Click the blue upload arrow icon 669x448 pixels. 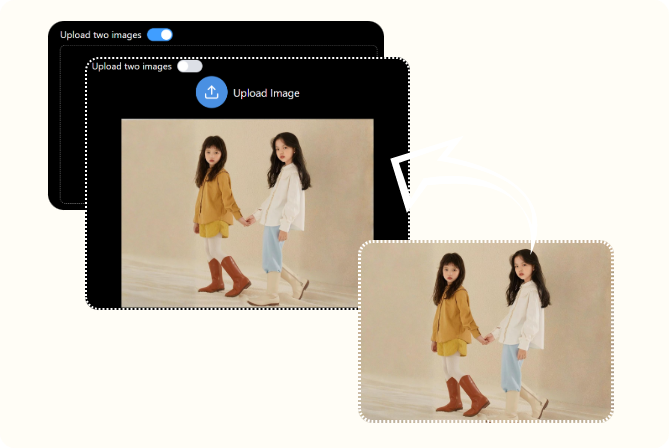(x=212, y=92)
